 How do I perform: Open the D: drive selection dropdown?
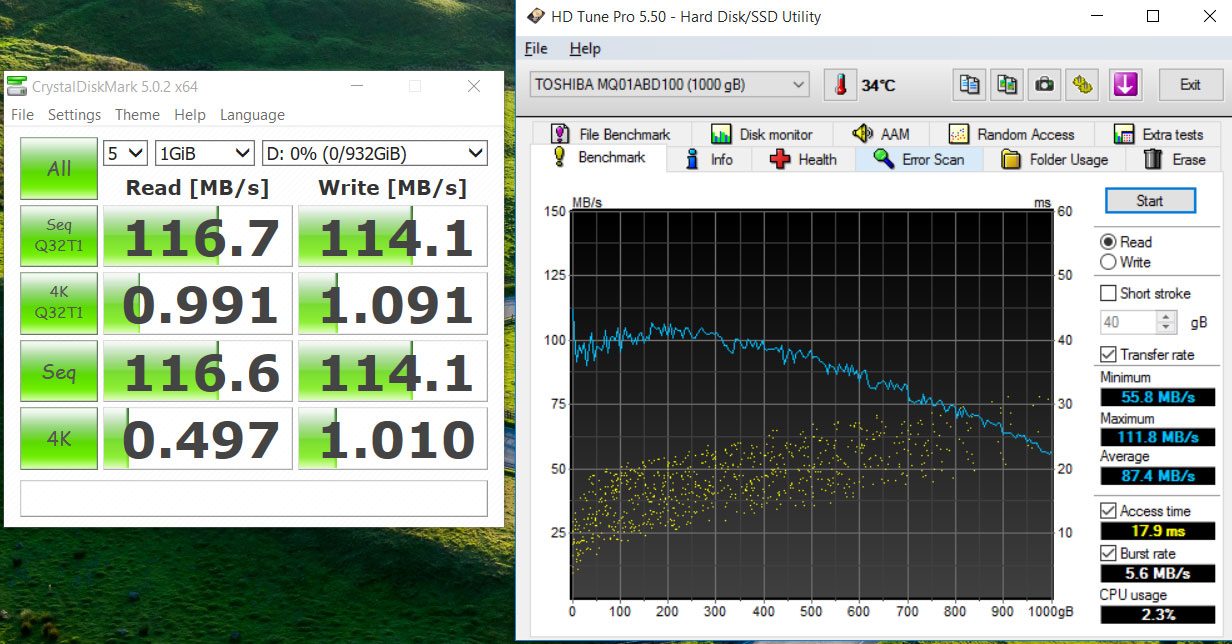tap(375, 153)
